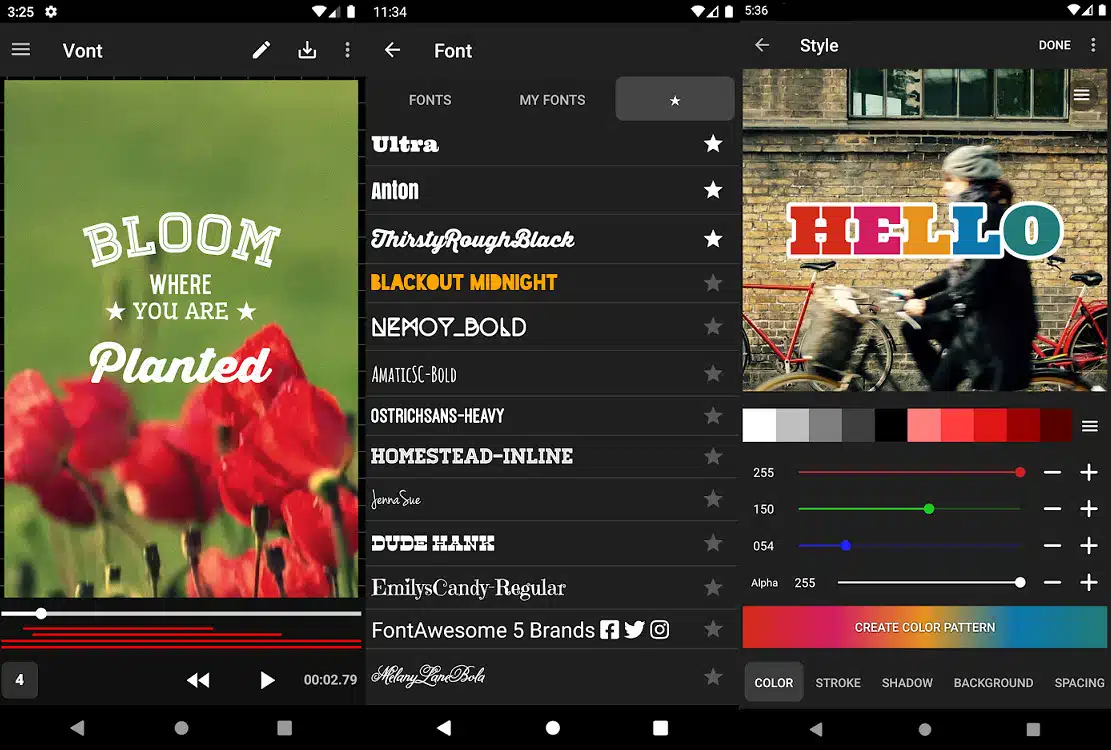
Task: Increase the red value with plus
Action: pos(1089,472)
